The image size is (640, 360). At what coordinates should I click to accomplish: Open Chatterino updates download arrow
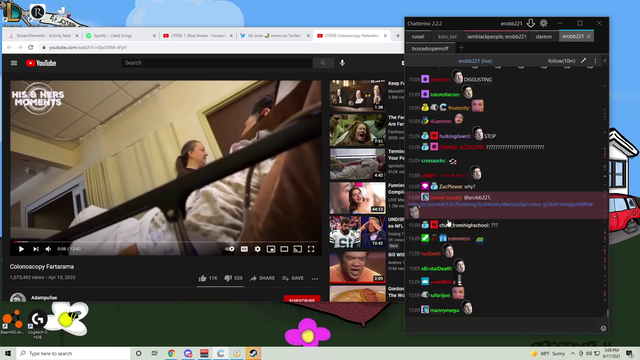(531, 23)
